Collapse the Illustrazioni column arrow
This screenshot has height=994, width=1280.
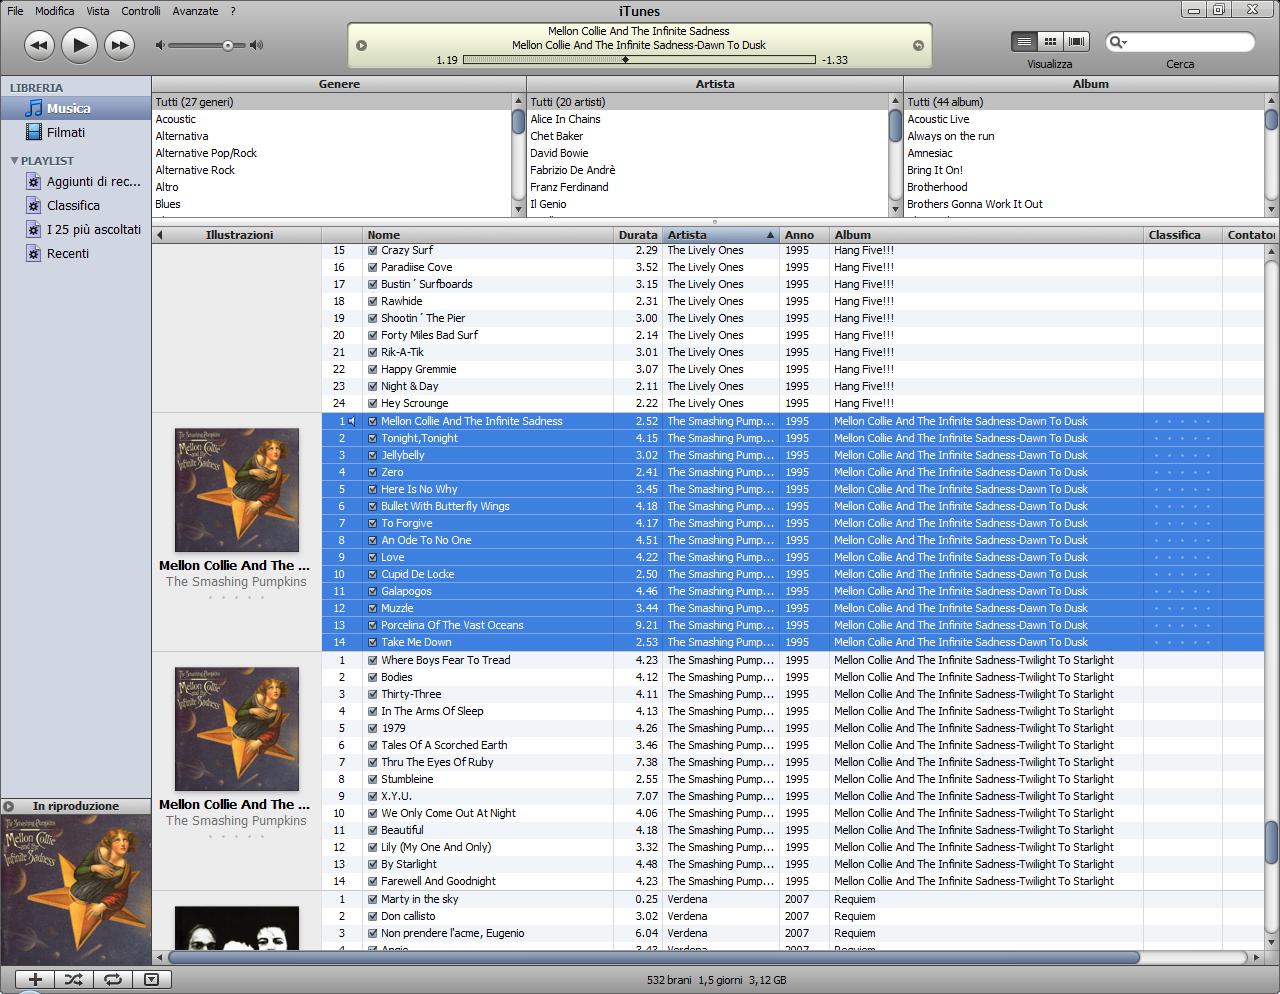(x=160, y=235)
